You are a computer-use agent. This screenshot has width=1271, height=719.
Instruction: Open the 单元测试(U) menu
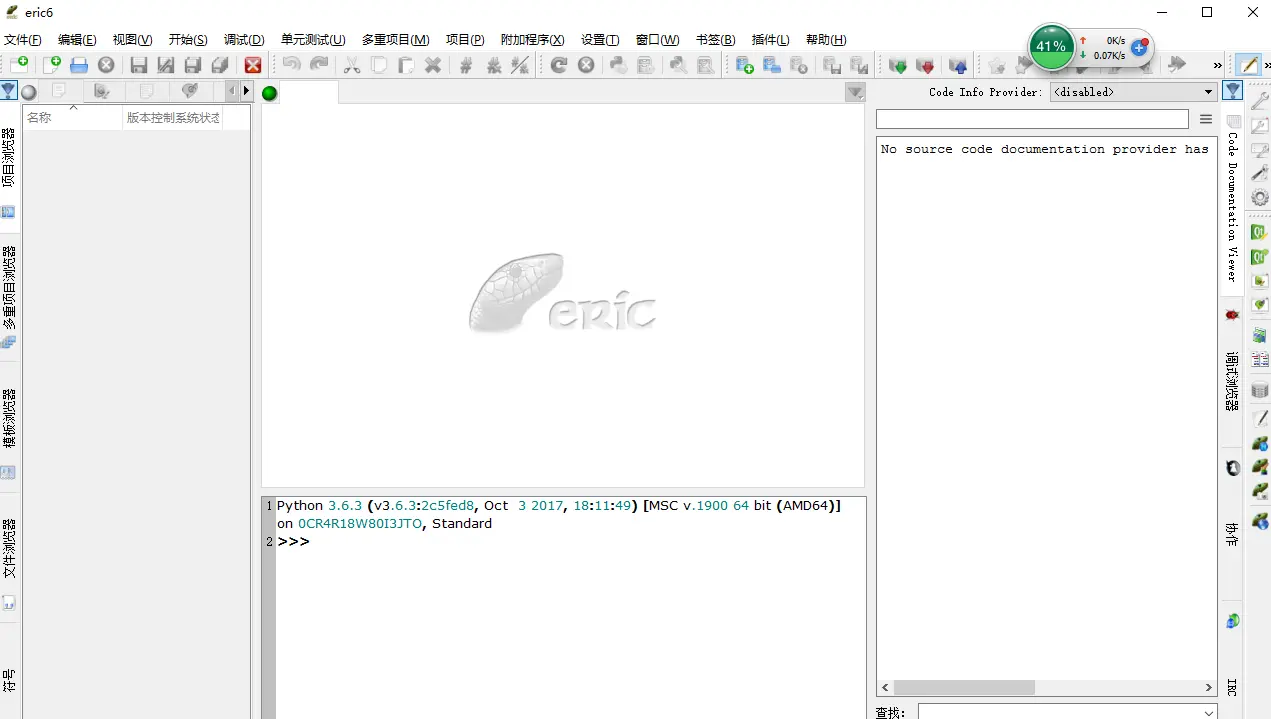313,40
